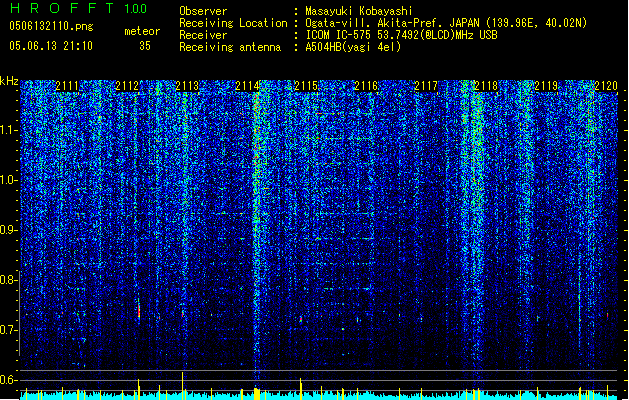Click the 2112 time marker
Viewport: 629px width, 400px height.
pyautogui.click(x=127, y=86)
